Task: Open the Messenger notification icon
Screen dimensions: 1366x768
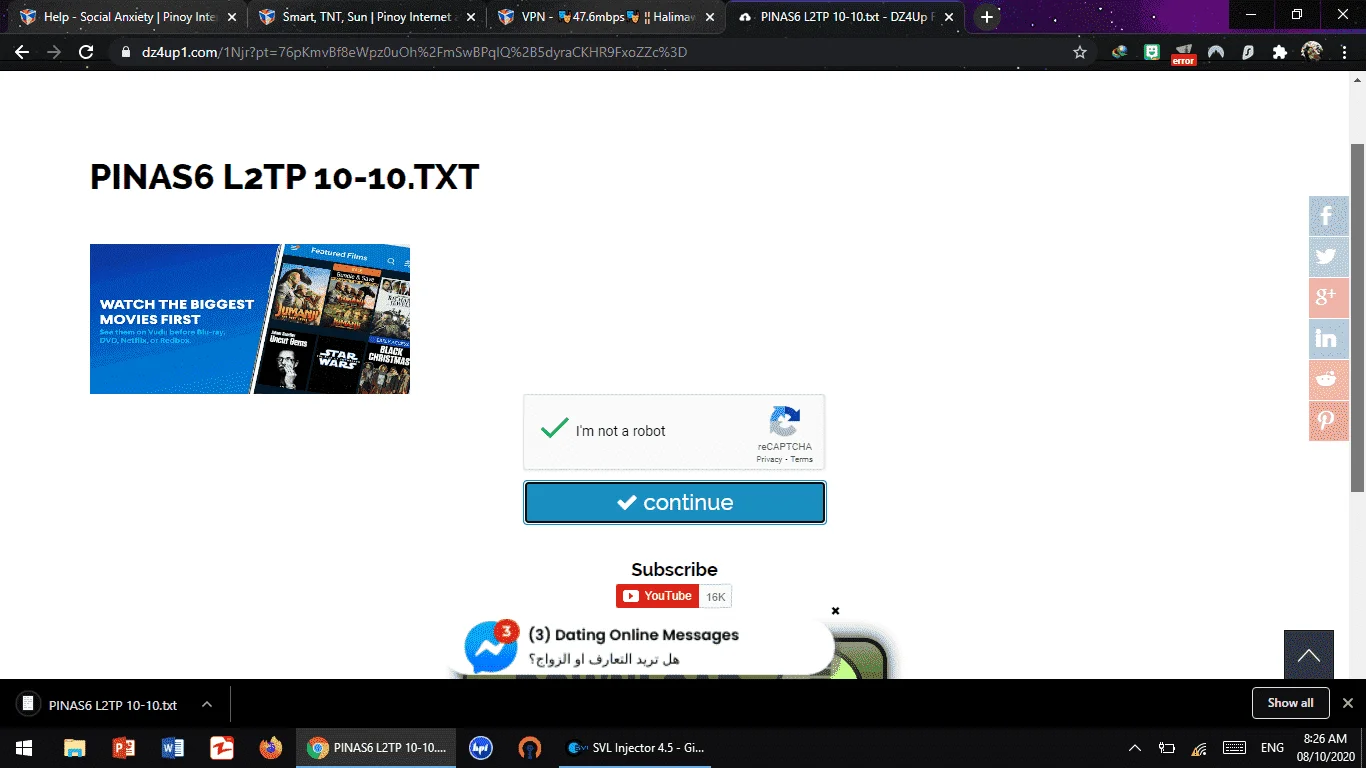Action: 491,646
